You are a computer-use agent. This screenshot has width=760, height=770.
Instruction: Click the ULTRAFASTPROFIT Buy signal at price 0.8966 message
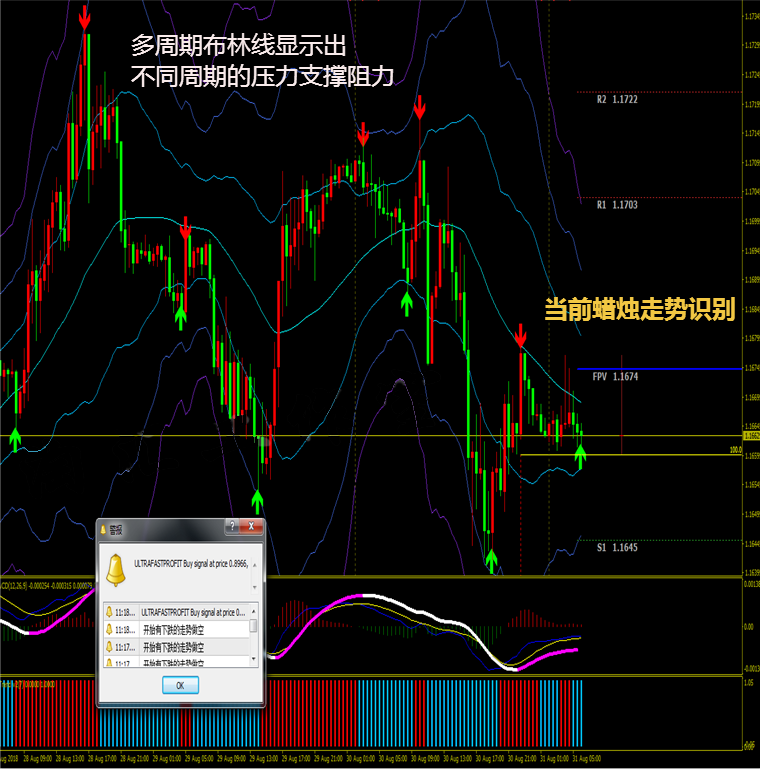tap(191, 564)
